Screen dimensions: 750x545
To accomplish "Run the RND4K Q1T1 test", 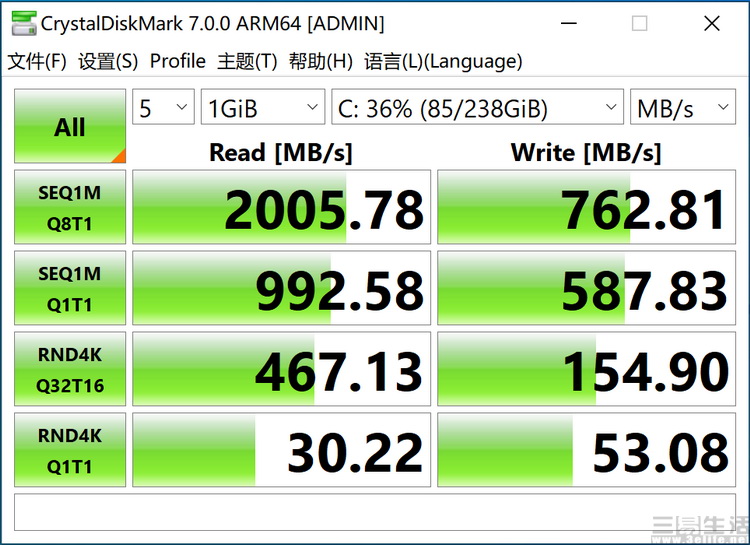I will click(70, 450).
